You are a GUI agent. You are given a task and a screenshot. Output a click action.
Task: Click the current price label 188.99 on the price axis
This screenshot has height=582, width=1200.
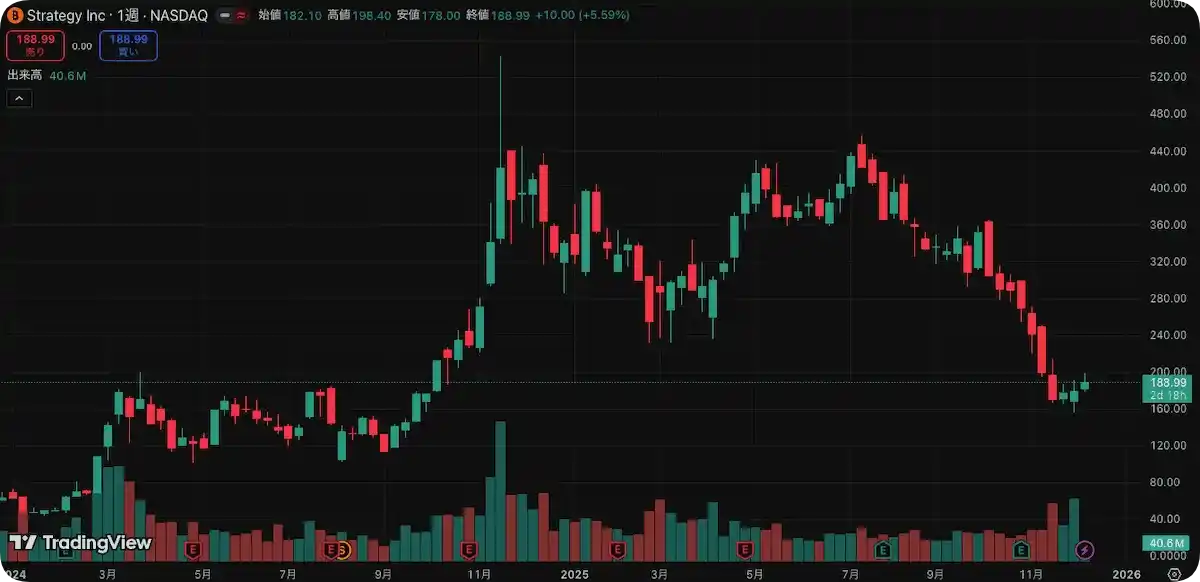click(x=1167, y=383)
